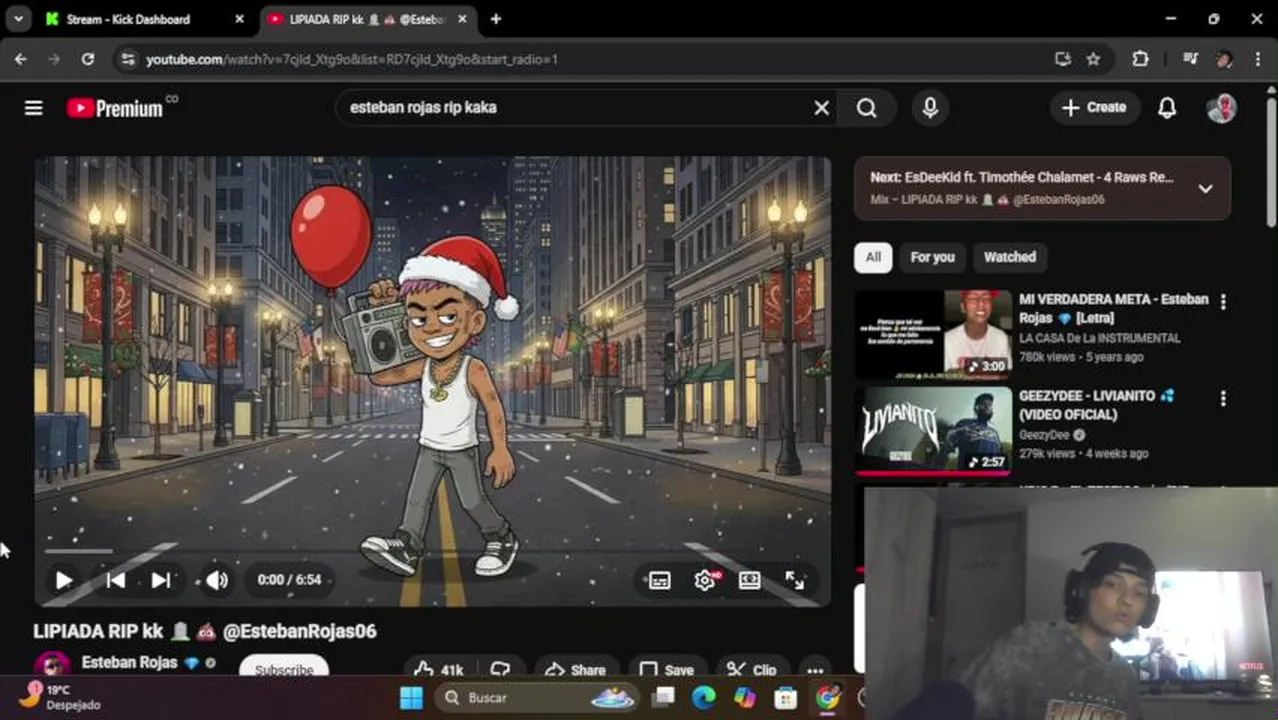Enter full screen mode

(795, 581)
